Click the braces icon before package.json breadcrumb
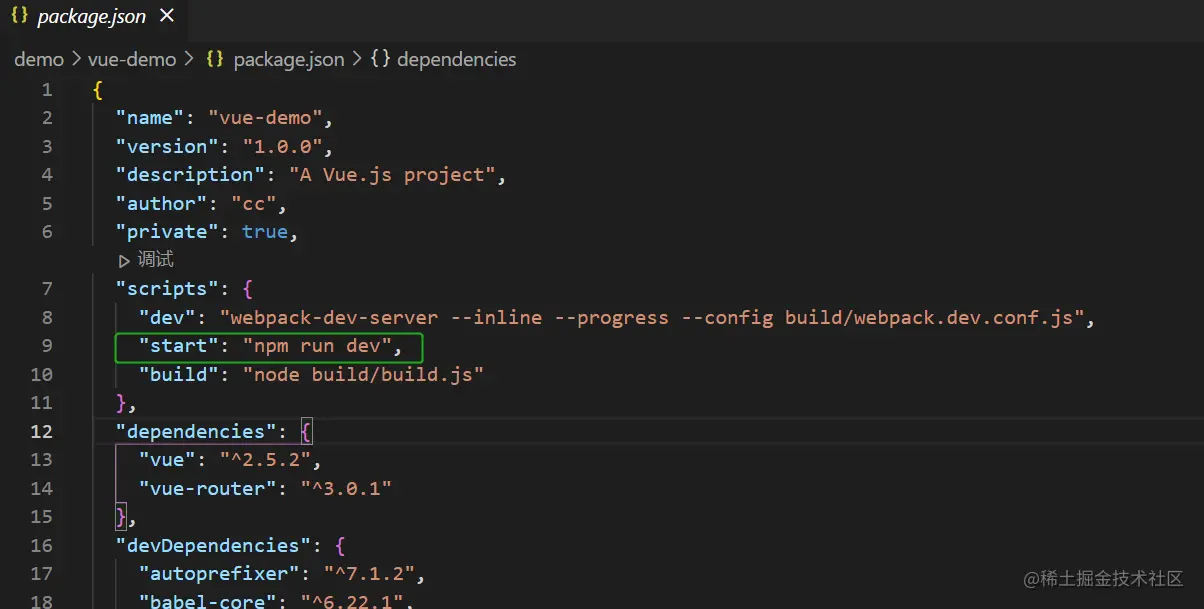This screenshot has height=609, width=1204. pos(215,59)
